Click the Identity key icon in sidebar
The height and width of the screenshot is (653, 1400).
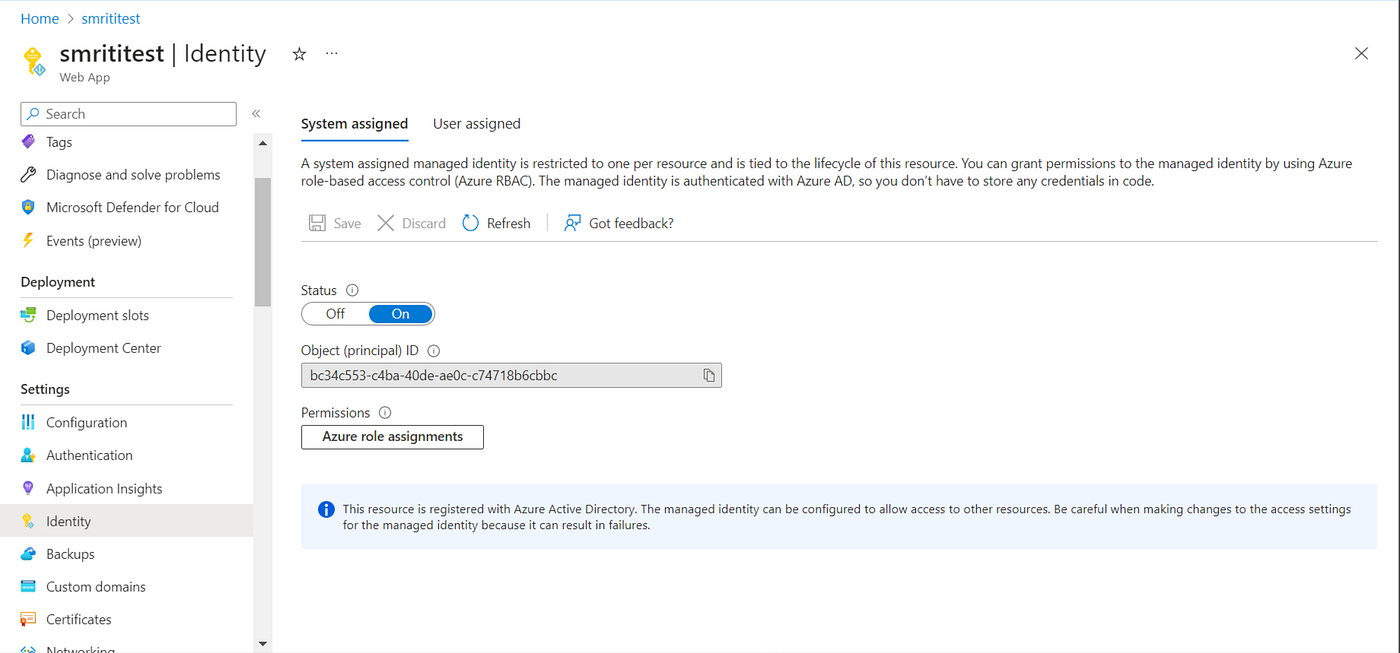(28, 521)
